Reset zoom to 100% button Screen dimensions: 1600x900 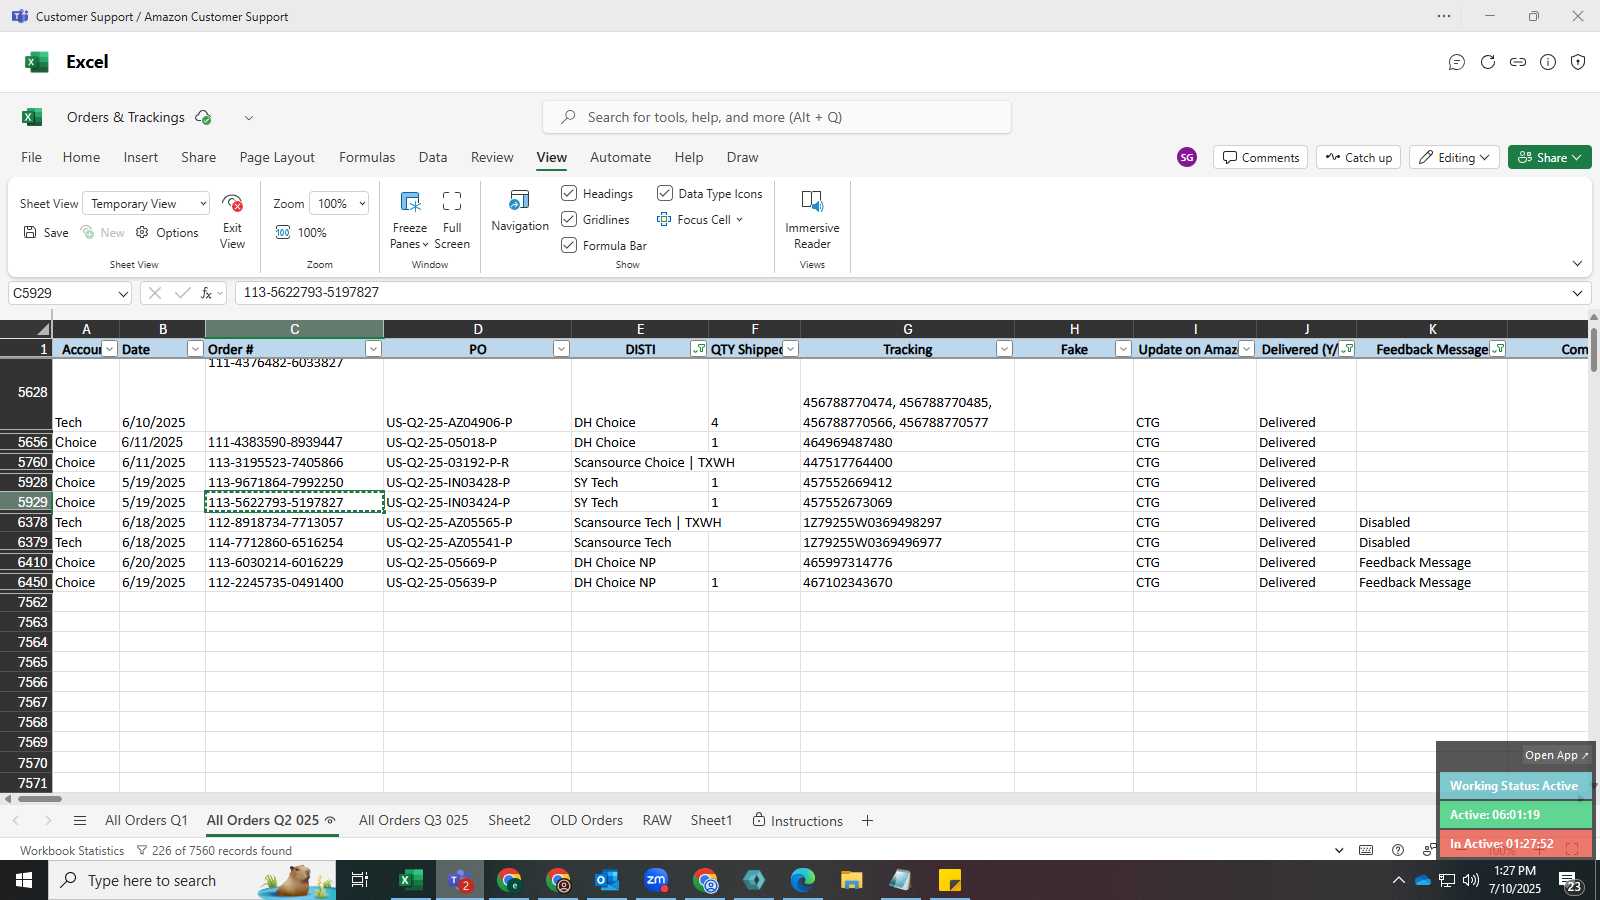point(301,232)
